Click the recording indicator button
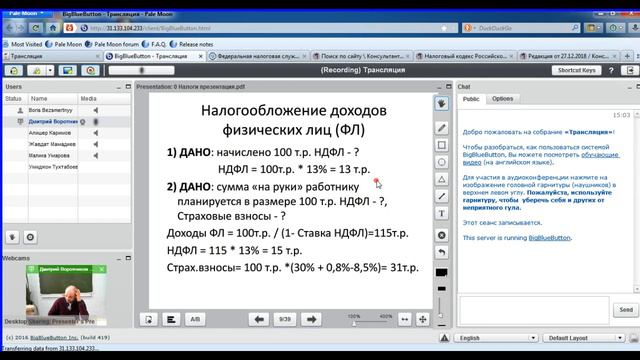This screenshot has height=360, width=640. coord(90,71)
